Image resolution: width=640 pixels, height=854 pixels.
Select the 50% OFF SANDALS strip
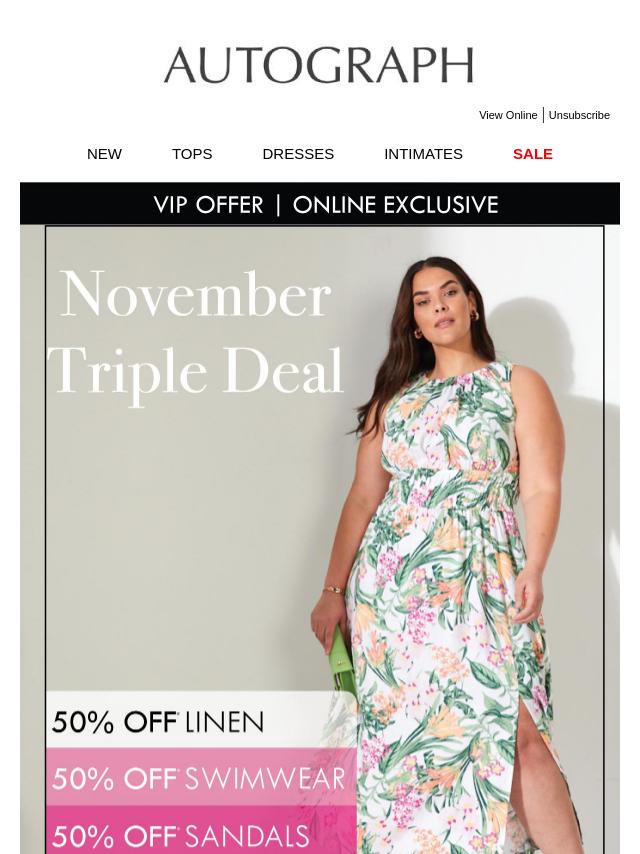(x=200, y=830)
